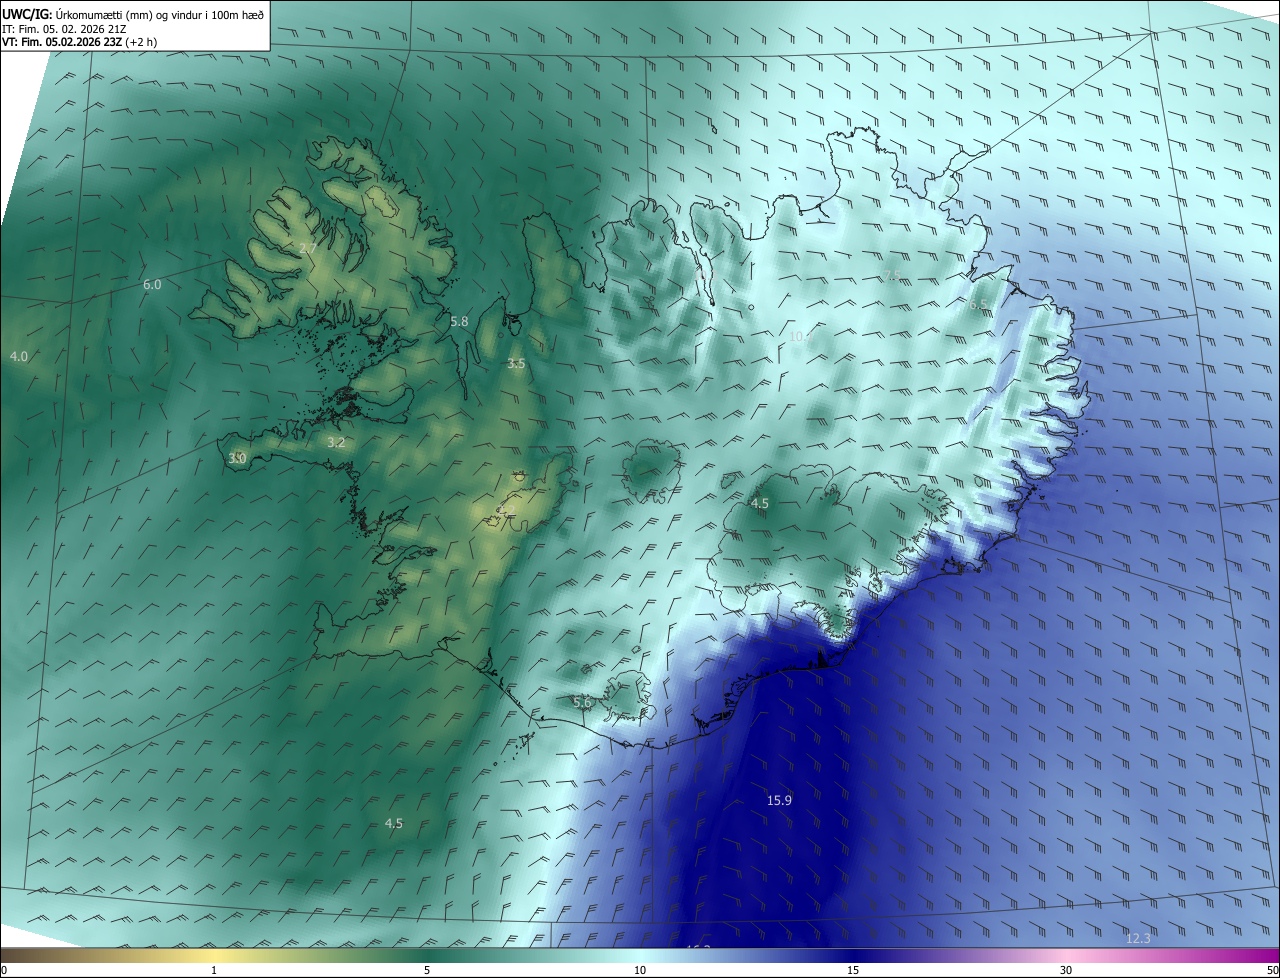Select the IT: Fim. 05. 02. 2026 21Z line
The image size is (1280, 978).
pyautogui.click(x=64, y=29)
